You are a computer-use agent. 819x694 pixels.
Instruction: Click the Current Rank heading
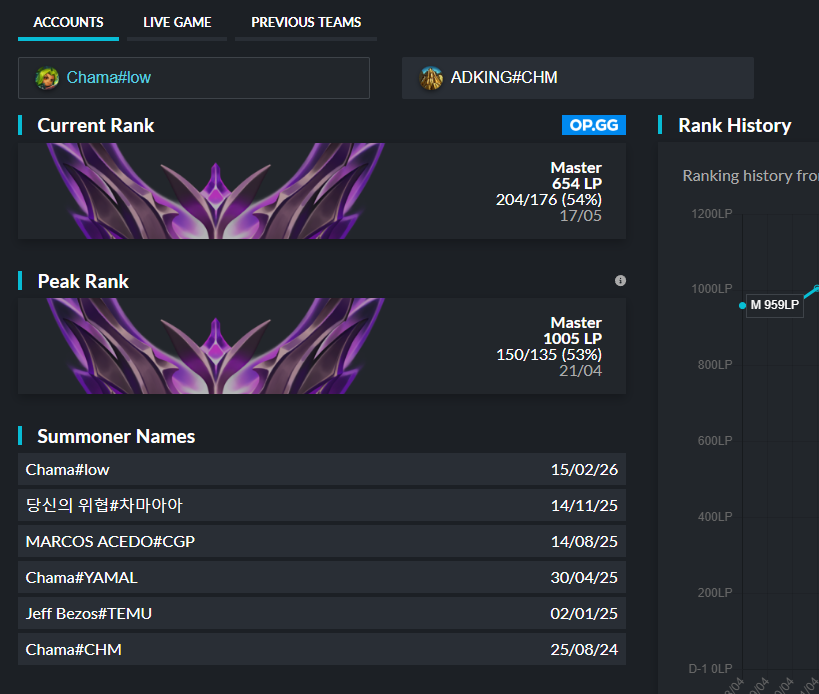tap(96, 125)
